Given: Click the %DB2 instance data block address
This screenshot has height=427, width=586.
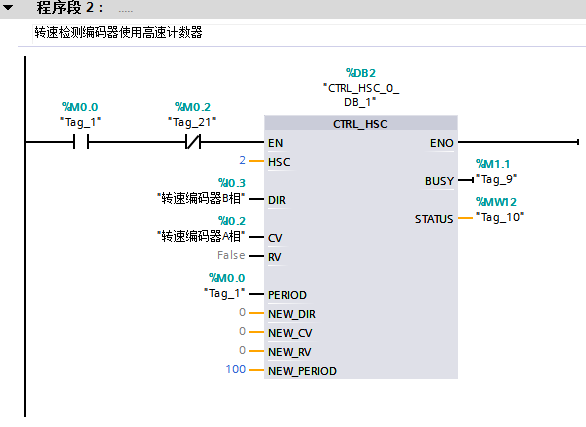Looking at the screenshot, I should [361, 73].
